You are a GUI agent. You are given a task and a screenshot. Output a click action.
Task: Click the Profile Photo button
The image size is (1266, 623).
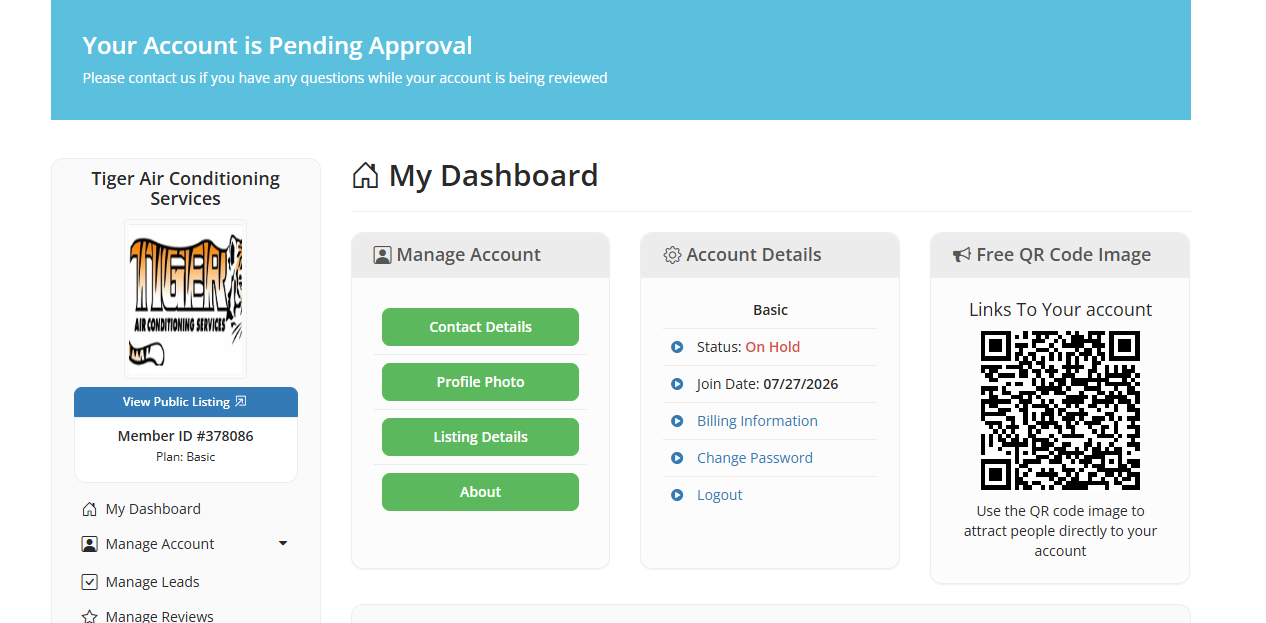coord(480,382)
